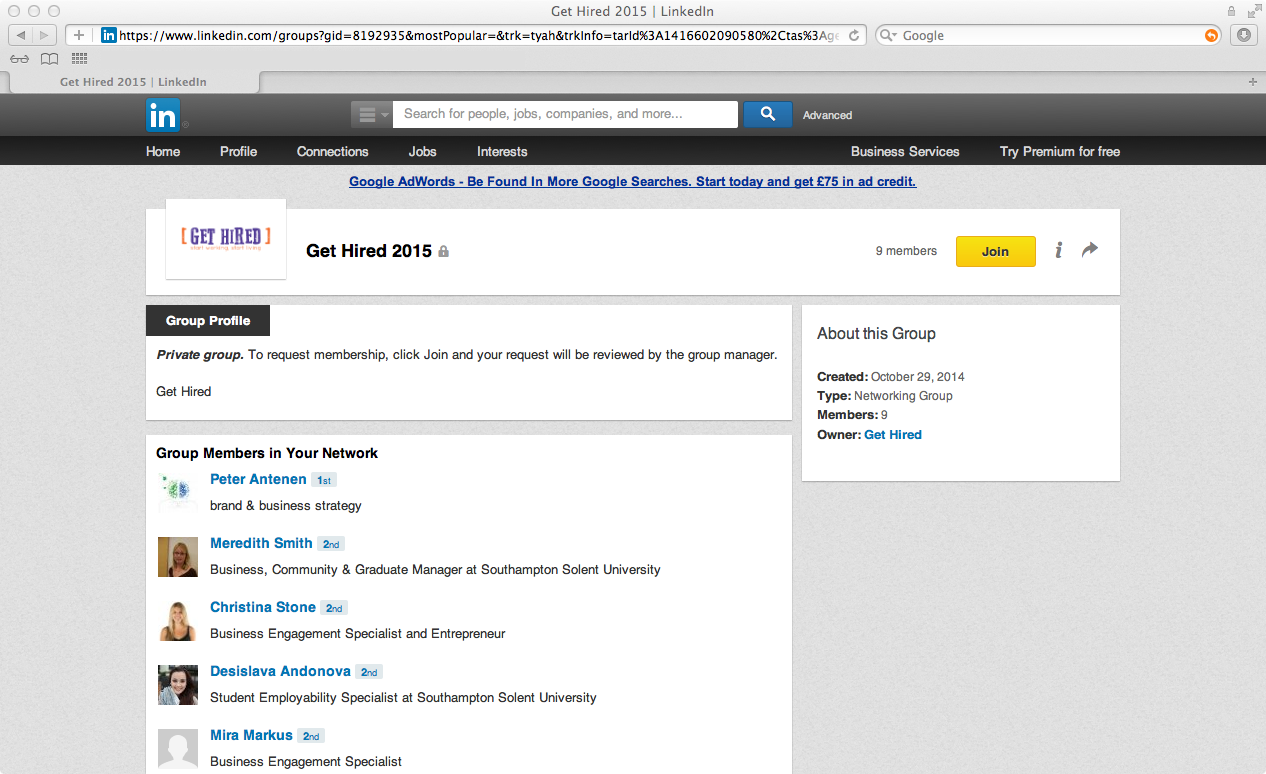Viewport: 1266px width, 774px height.
Task: Click the Get Hired owner link
Action: point(893,434)
